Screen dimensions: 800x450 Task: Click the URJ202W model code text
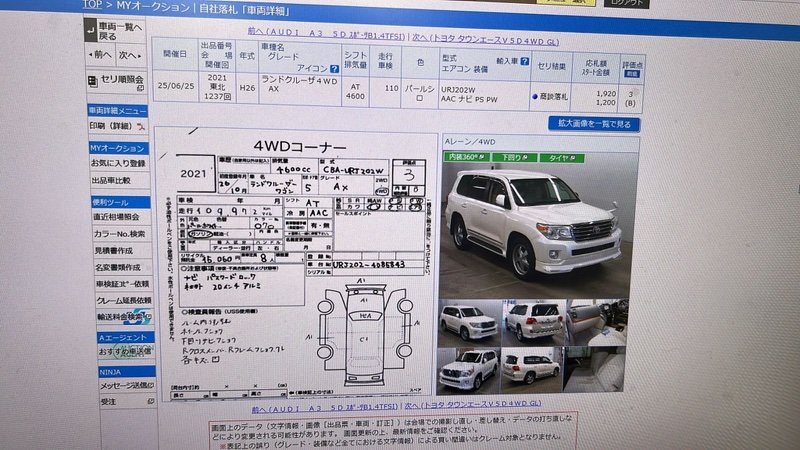[x=458, y=89]
